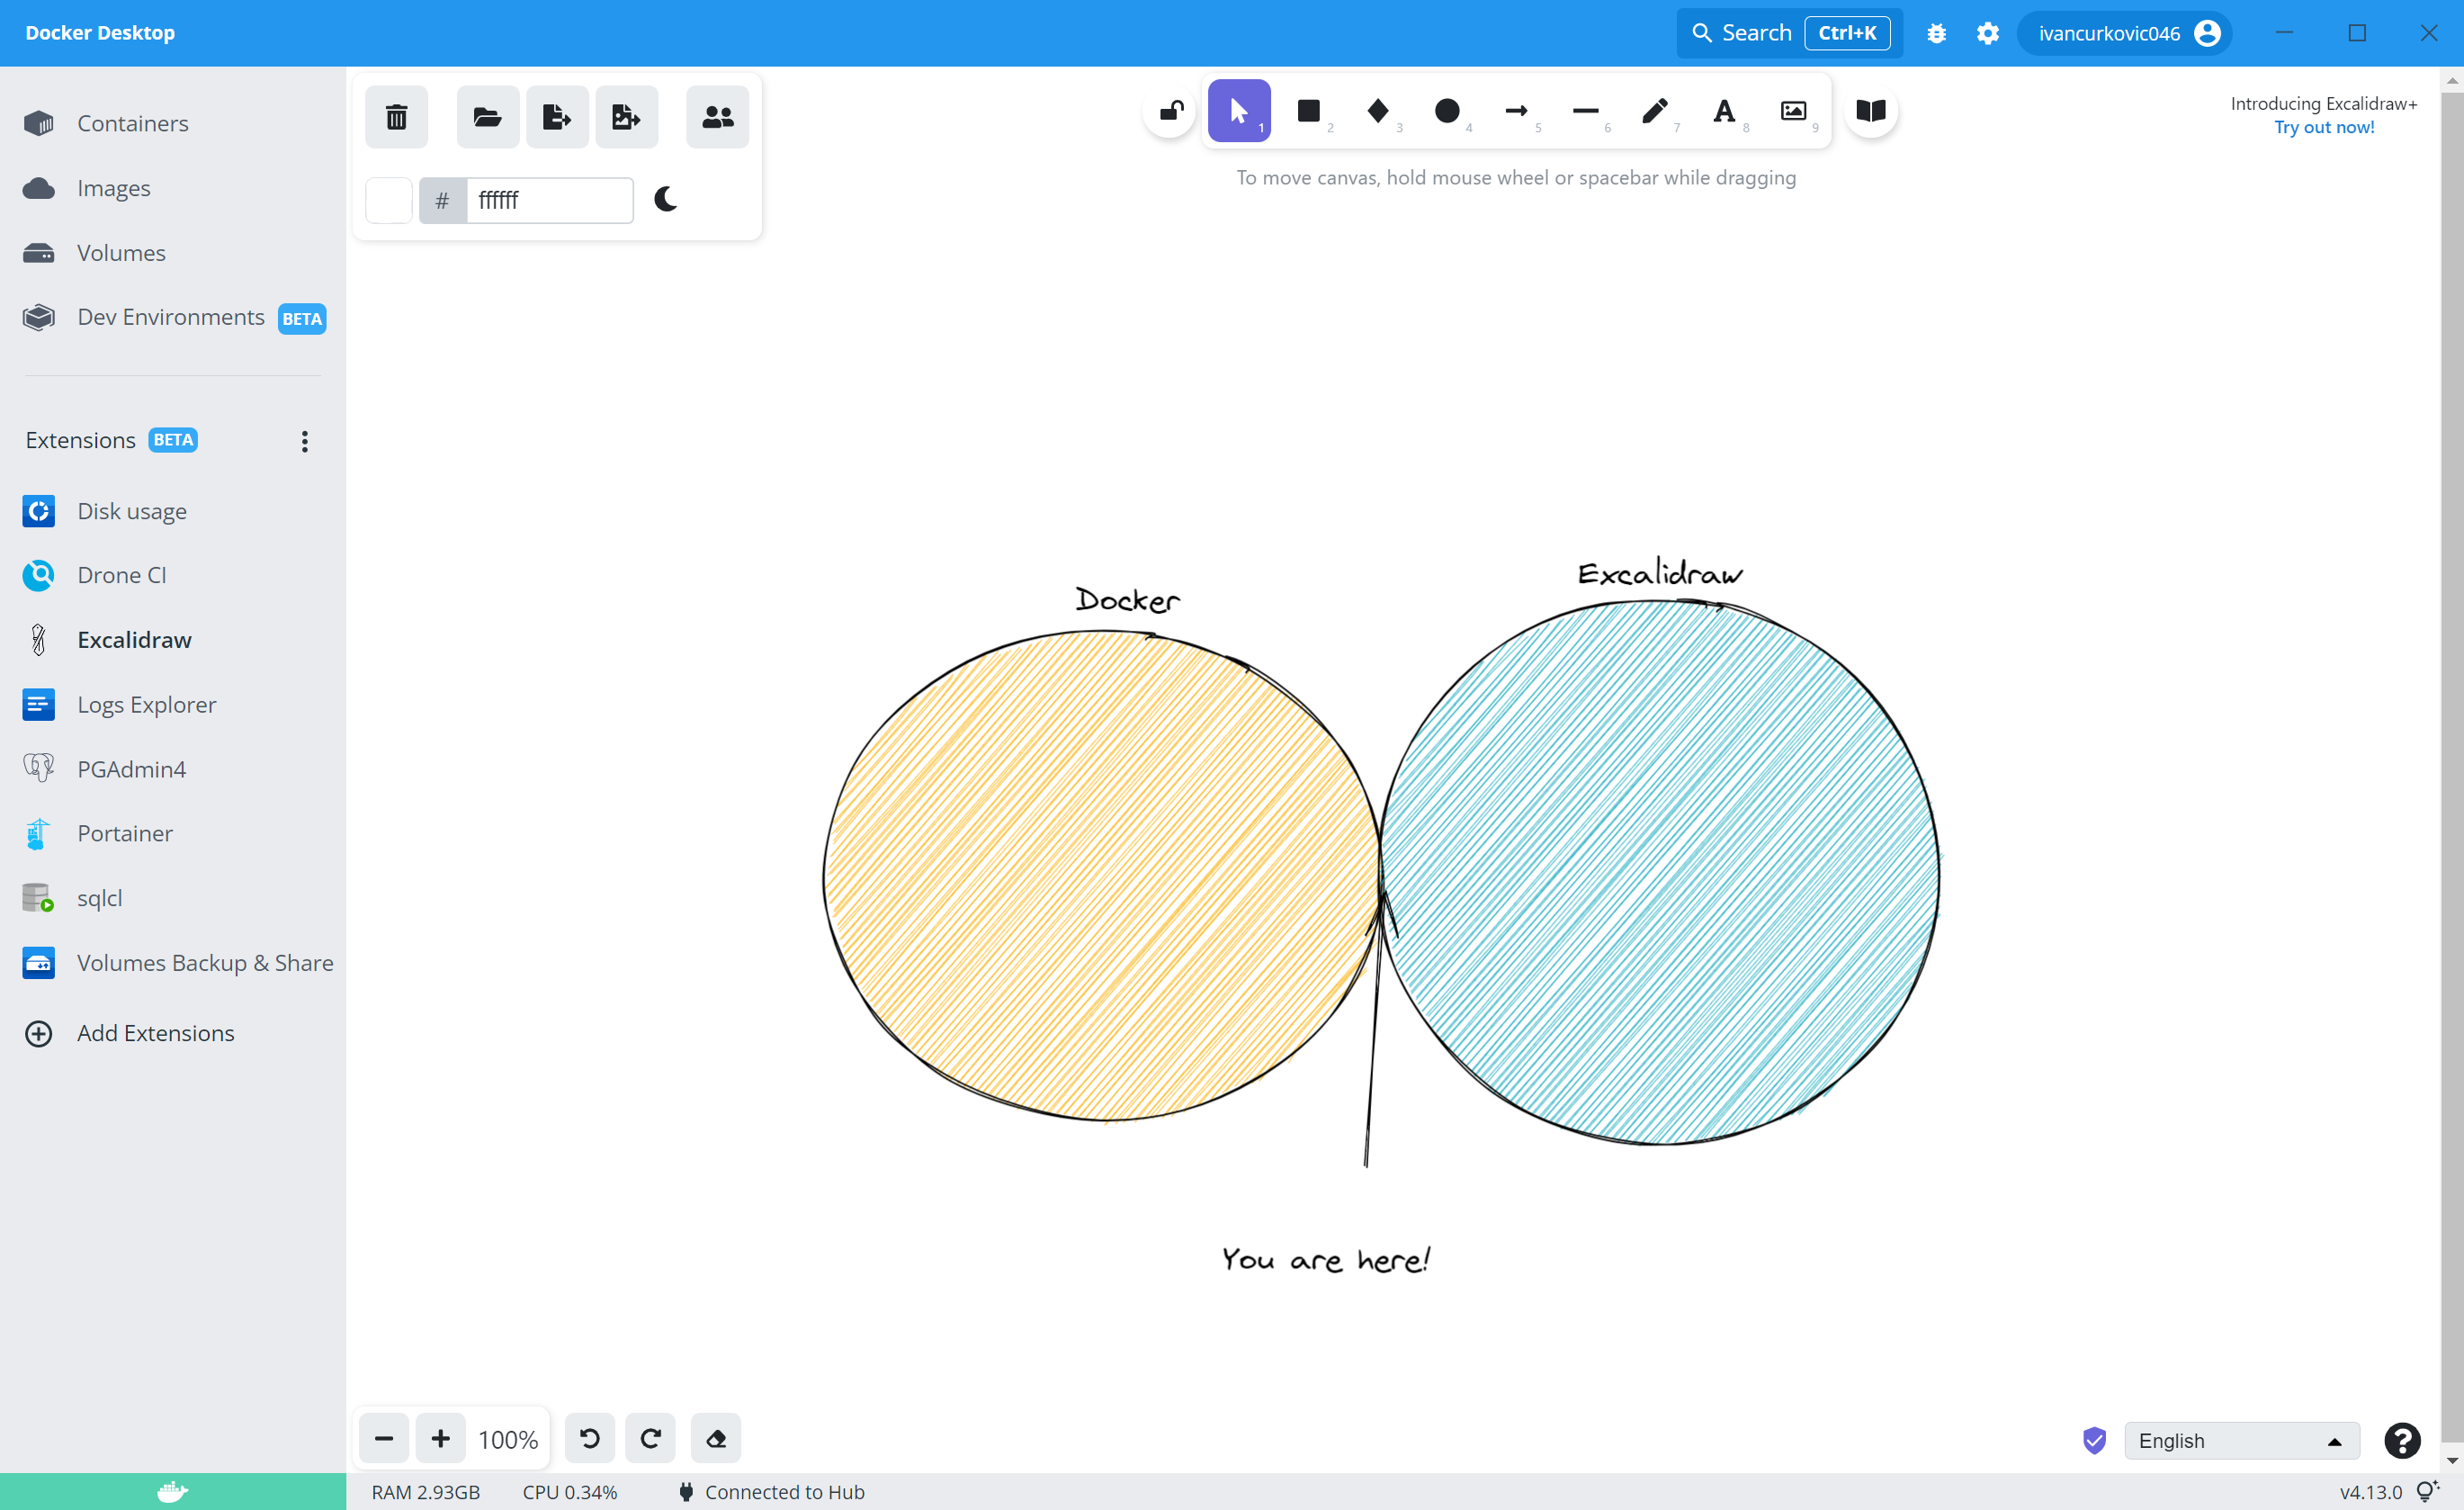Open the English language dropdown

pos(2242,1440)
